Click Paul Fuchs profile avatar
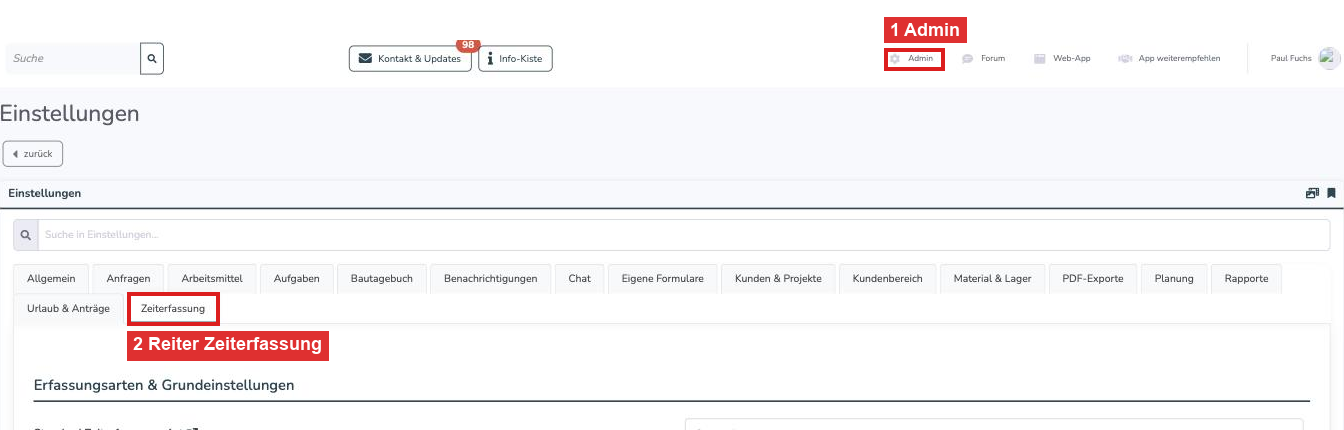The height and width of the screenshot is (430, 1344). click(1329, 58)
